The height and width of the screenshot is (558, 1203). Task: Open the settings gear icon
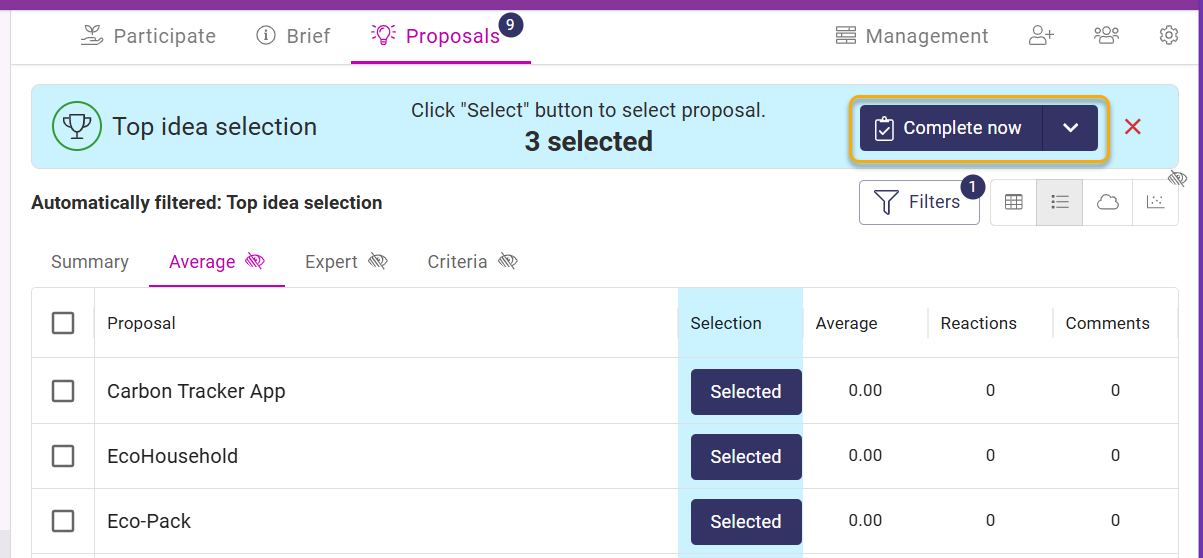pos(1169,36)
